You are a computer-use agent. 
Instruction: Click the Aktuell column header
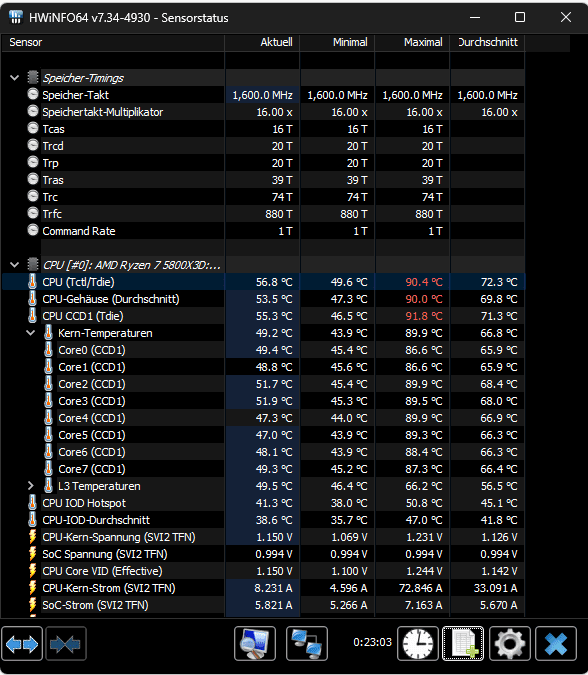pyautogui.click(x=262, y=42)
